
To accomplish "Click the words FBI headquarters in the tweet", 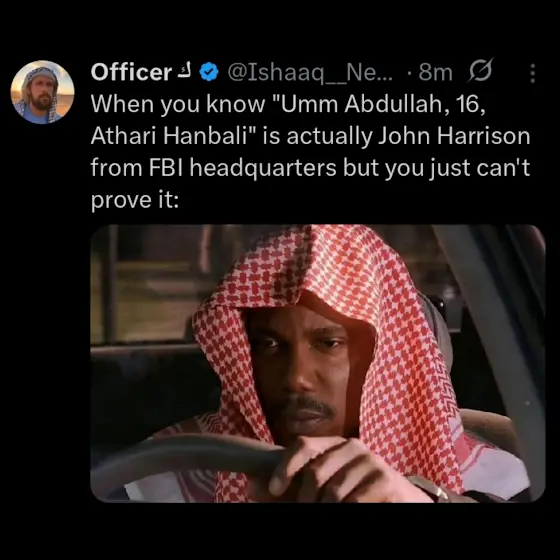I will pyautogui.click(x=242, y=168).
